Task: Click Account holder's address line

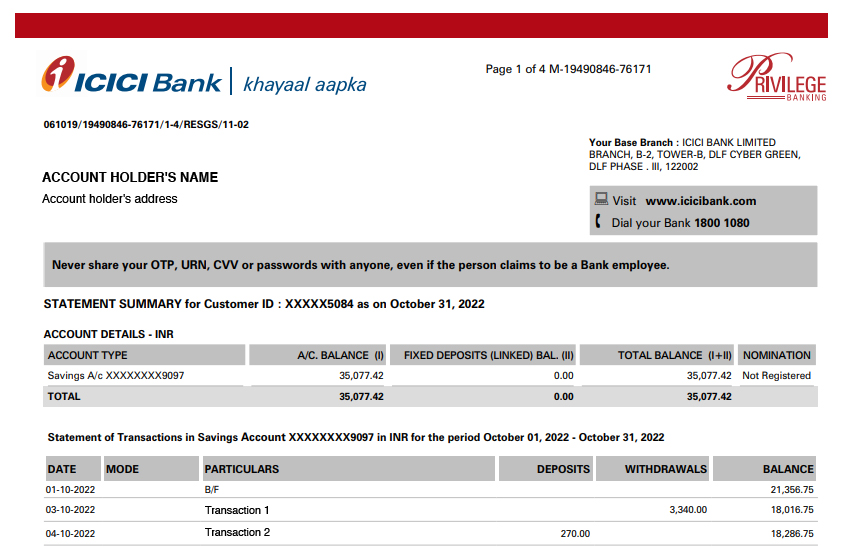Action: click(110, 199)
